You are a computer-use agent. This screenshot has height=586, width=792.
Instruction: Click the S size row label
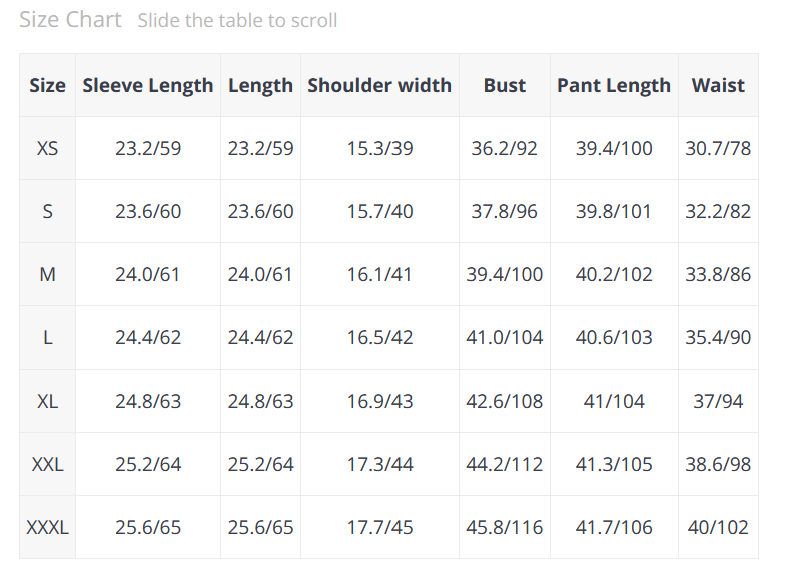[x=47, y=212]
